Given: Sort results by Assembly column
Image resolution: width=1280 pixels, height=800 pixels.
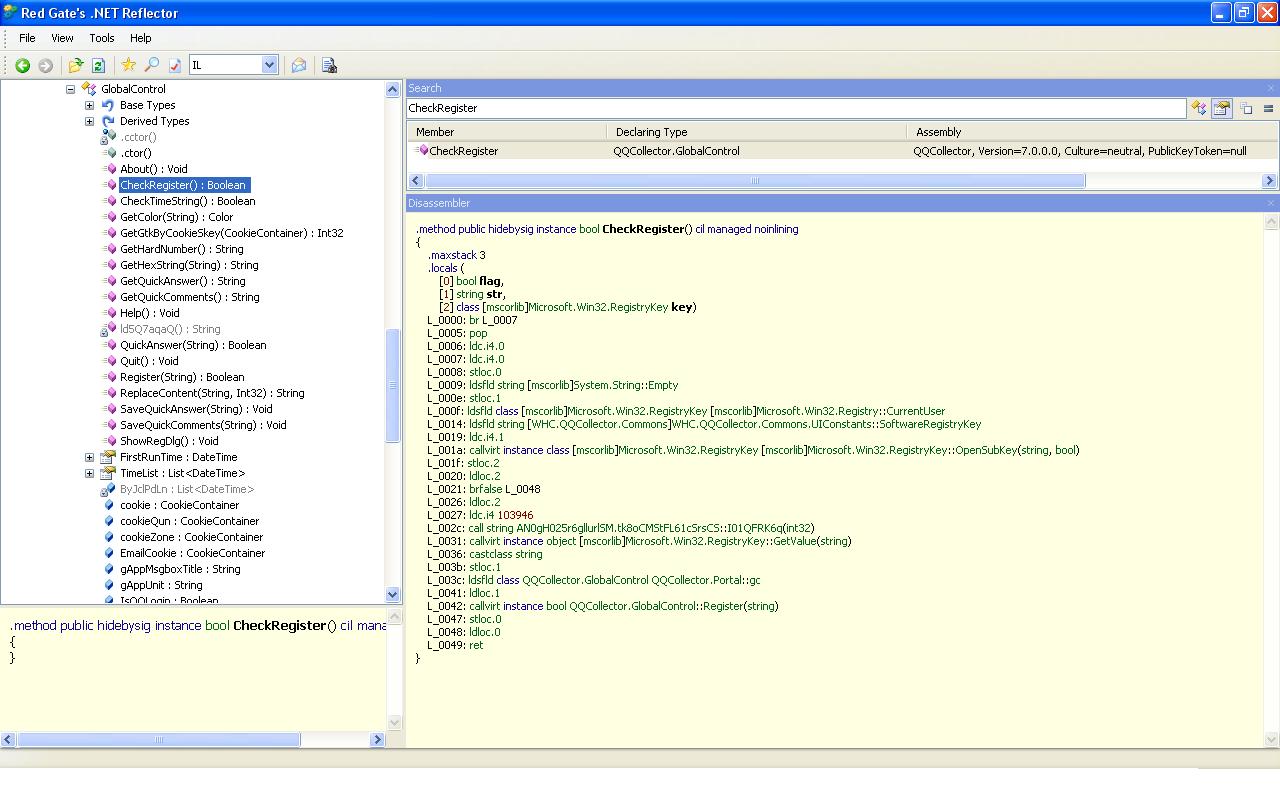Looking at the screenshot, I should click(1092, 132).
